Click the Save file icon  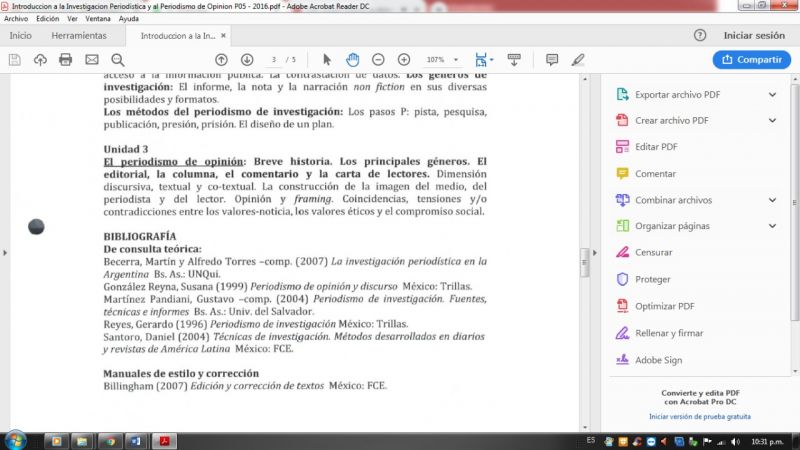pos(15,60)
